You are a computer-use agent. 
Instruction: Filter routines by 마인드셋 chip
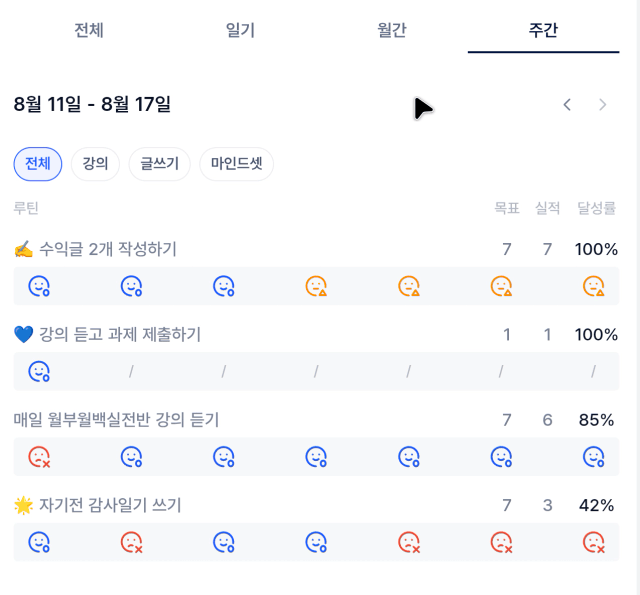[236, 164]
